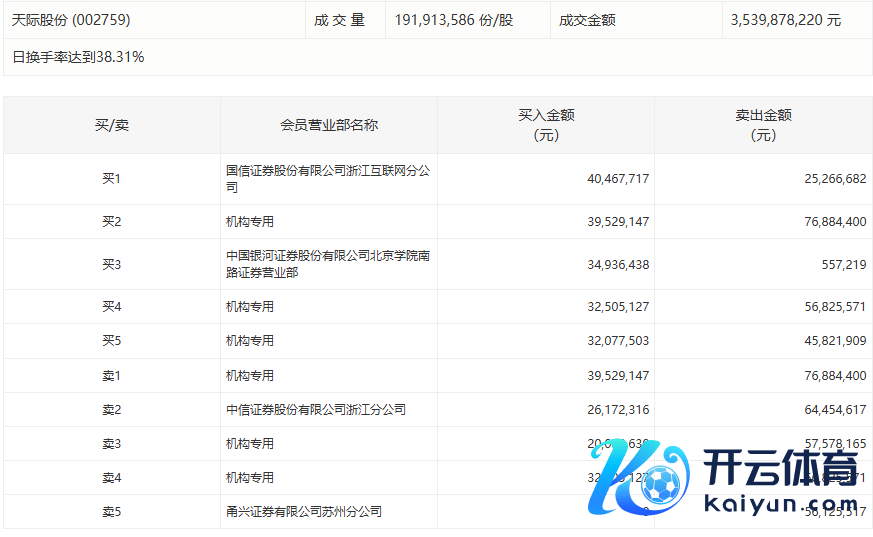The width and height of the screenshot is (873, 537).
Task: Select the 天际股份 (002759) stock name
Action: coord(71,20)
